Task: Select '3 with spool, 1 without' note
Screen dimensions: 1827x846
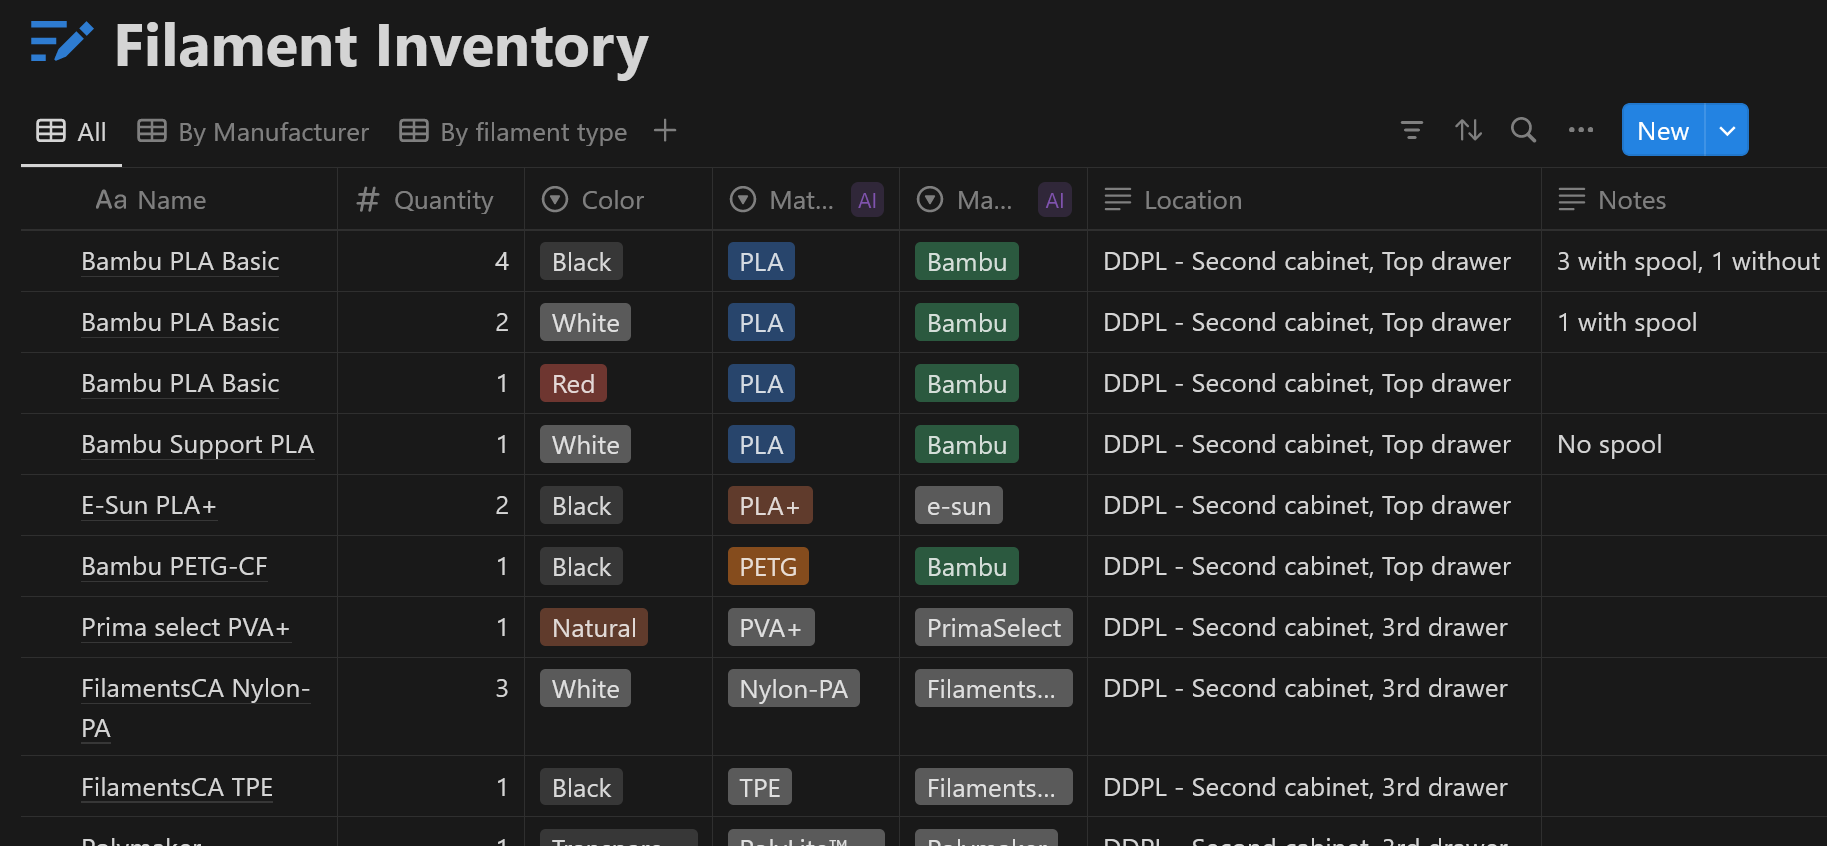Action: point(1684,261)
